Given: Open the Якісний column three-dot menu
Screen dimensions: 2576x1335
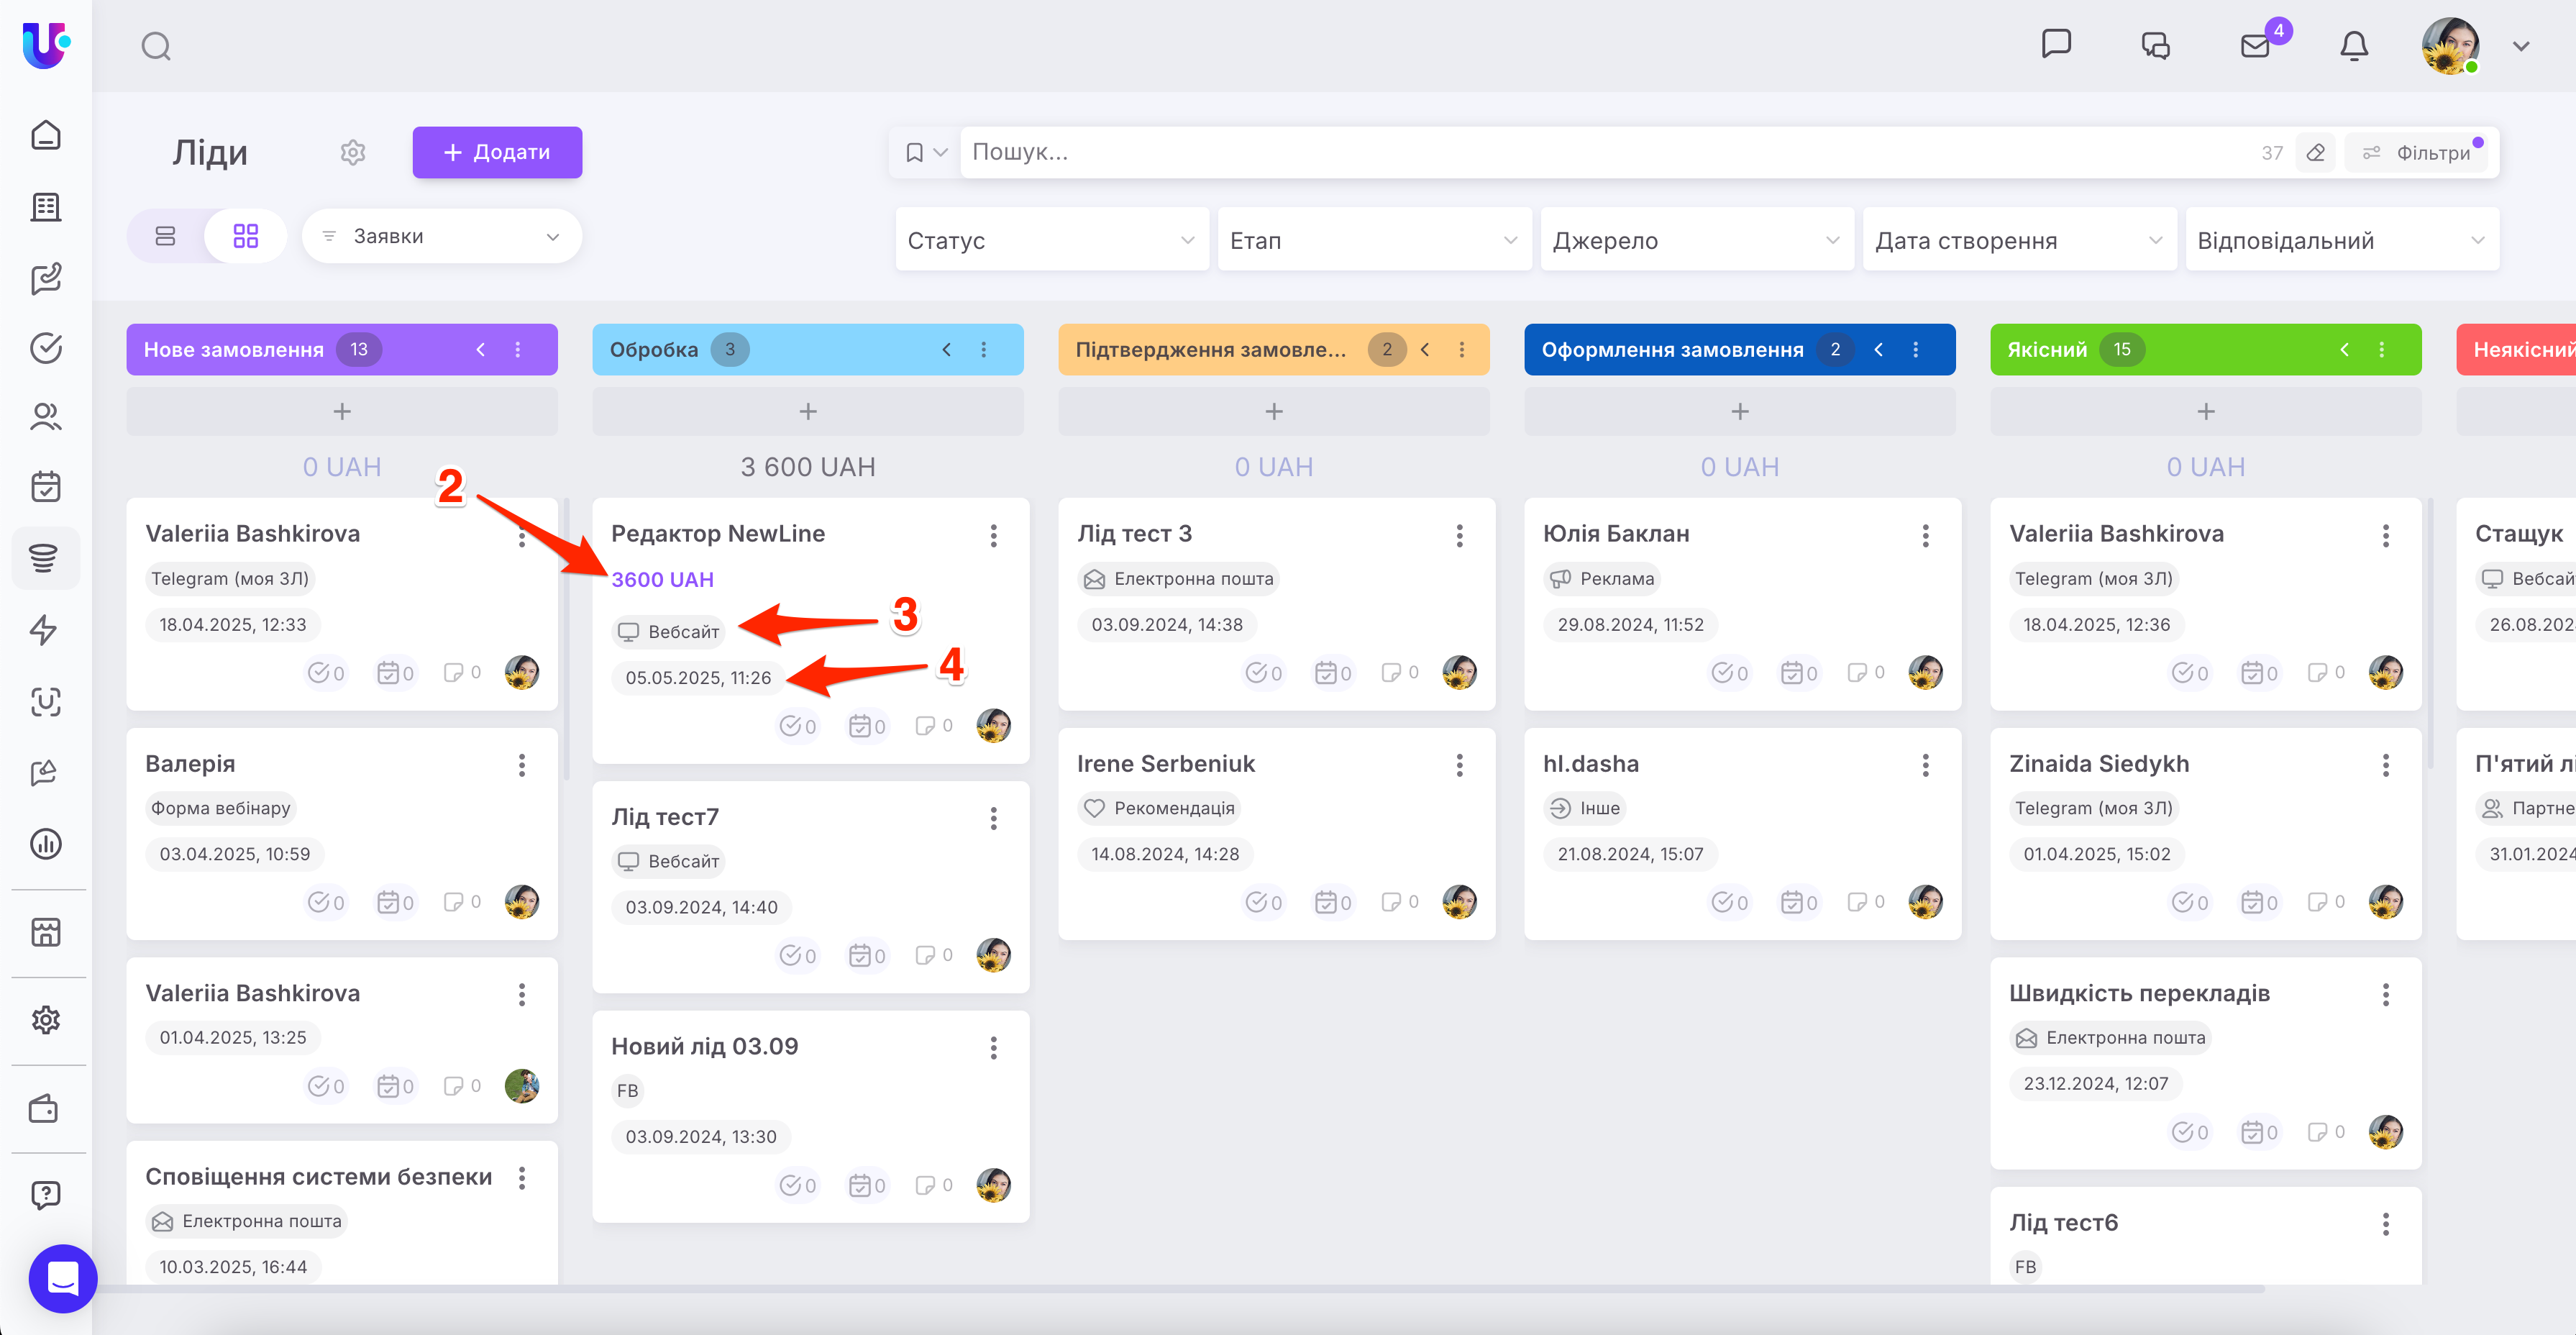Looking at the screenshot, I should [x=2381, y=350].
